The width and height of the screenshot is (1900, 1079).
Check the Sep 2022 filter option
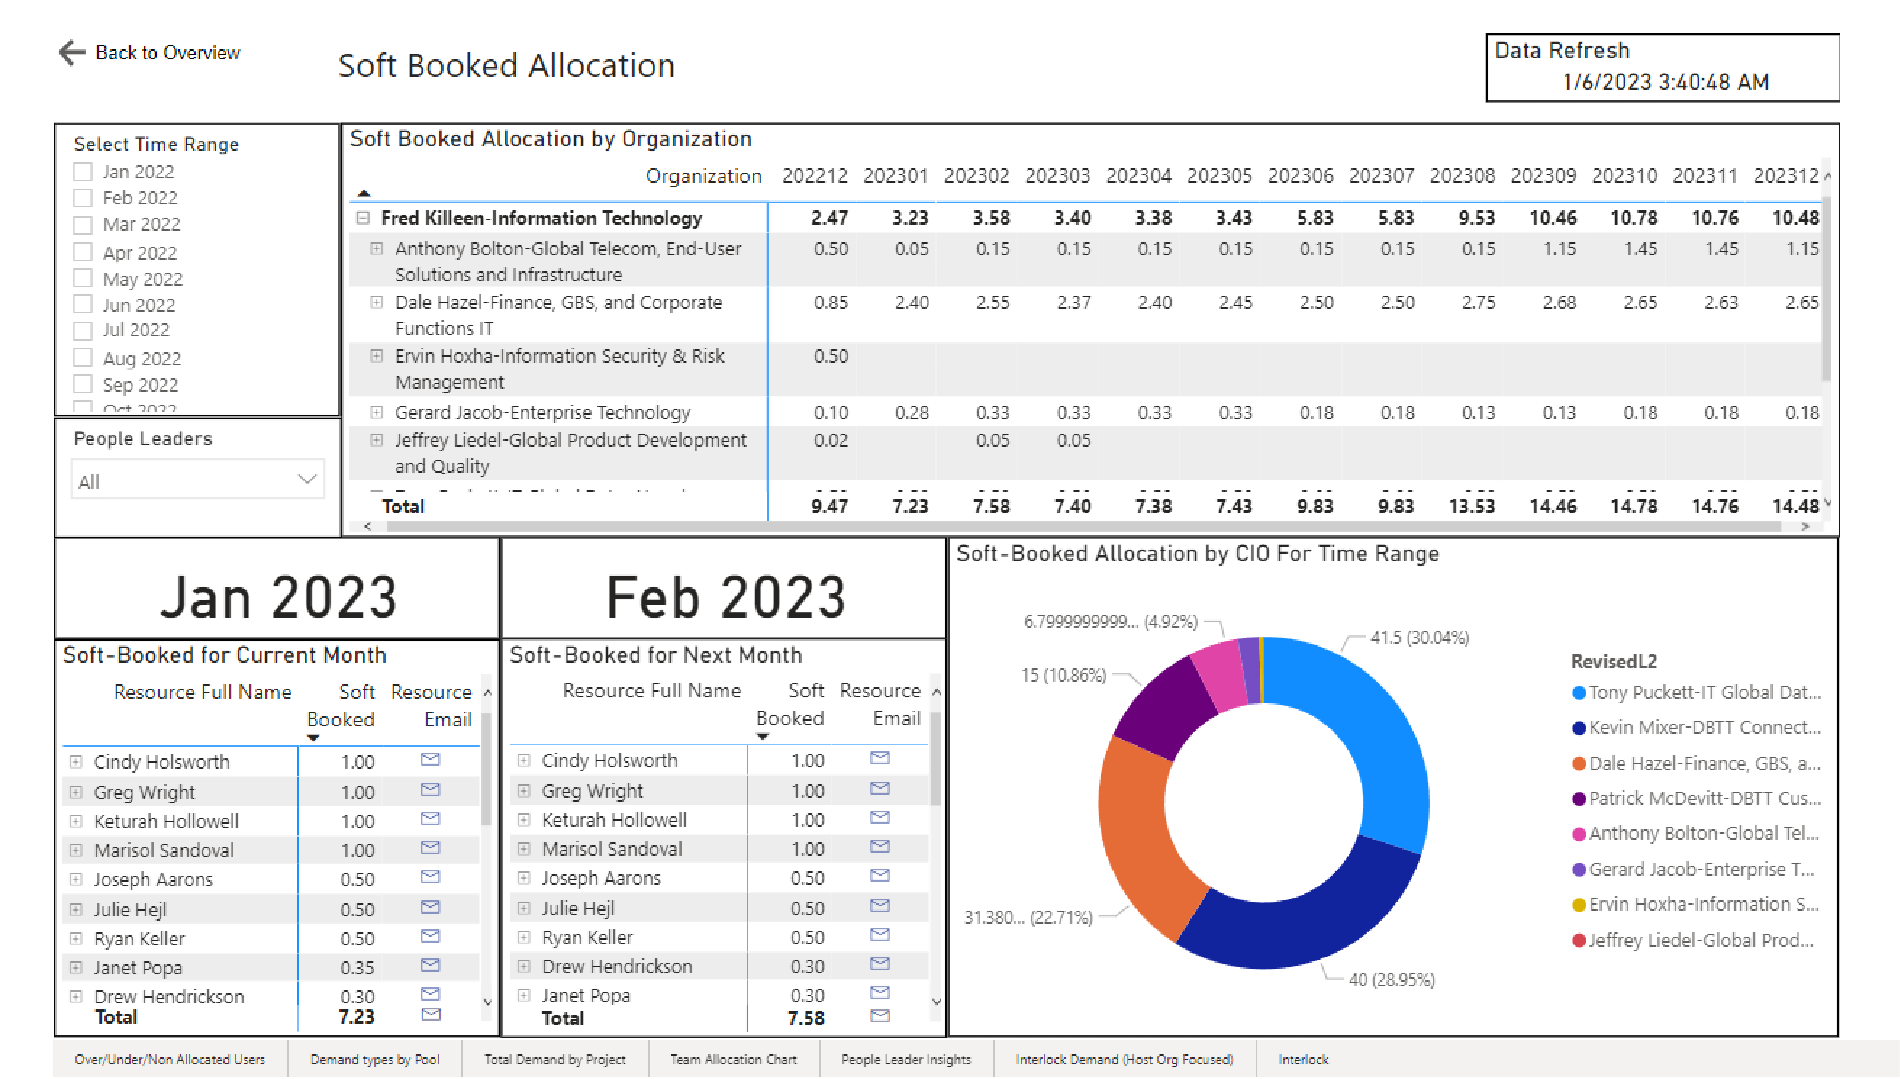[83, 384]
